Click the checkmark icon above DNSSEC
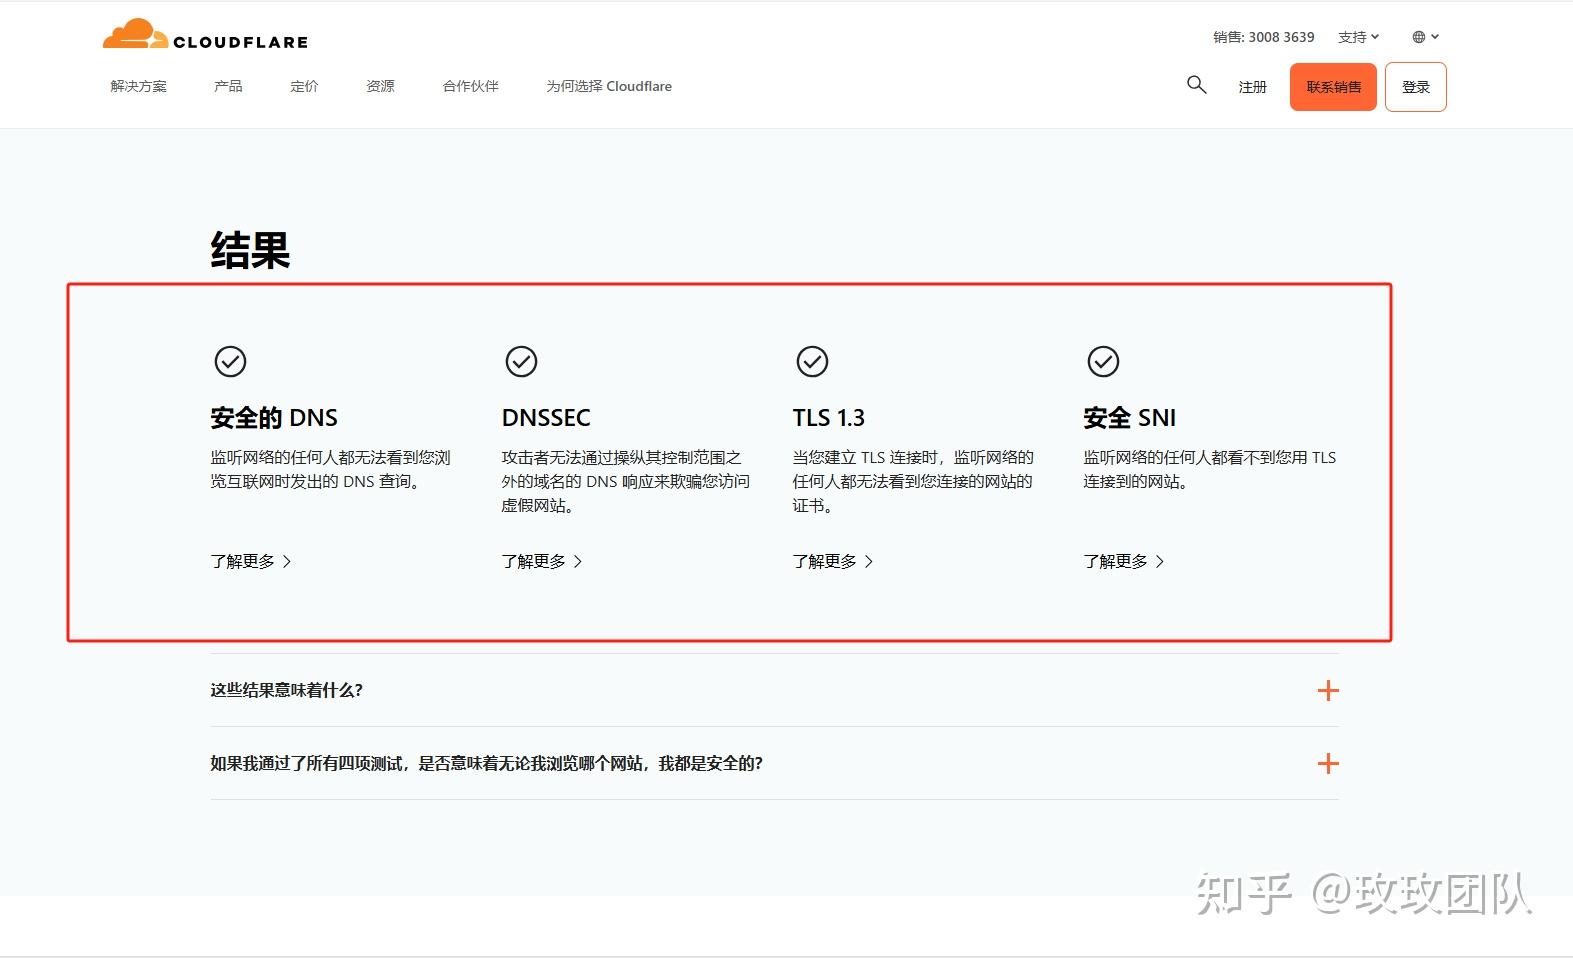 point(521,361)
